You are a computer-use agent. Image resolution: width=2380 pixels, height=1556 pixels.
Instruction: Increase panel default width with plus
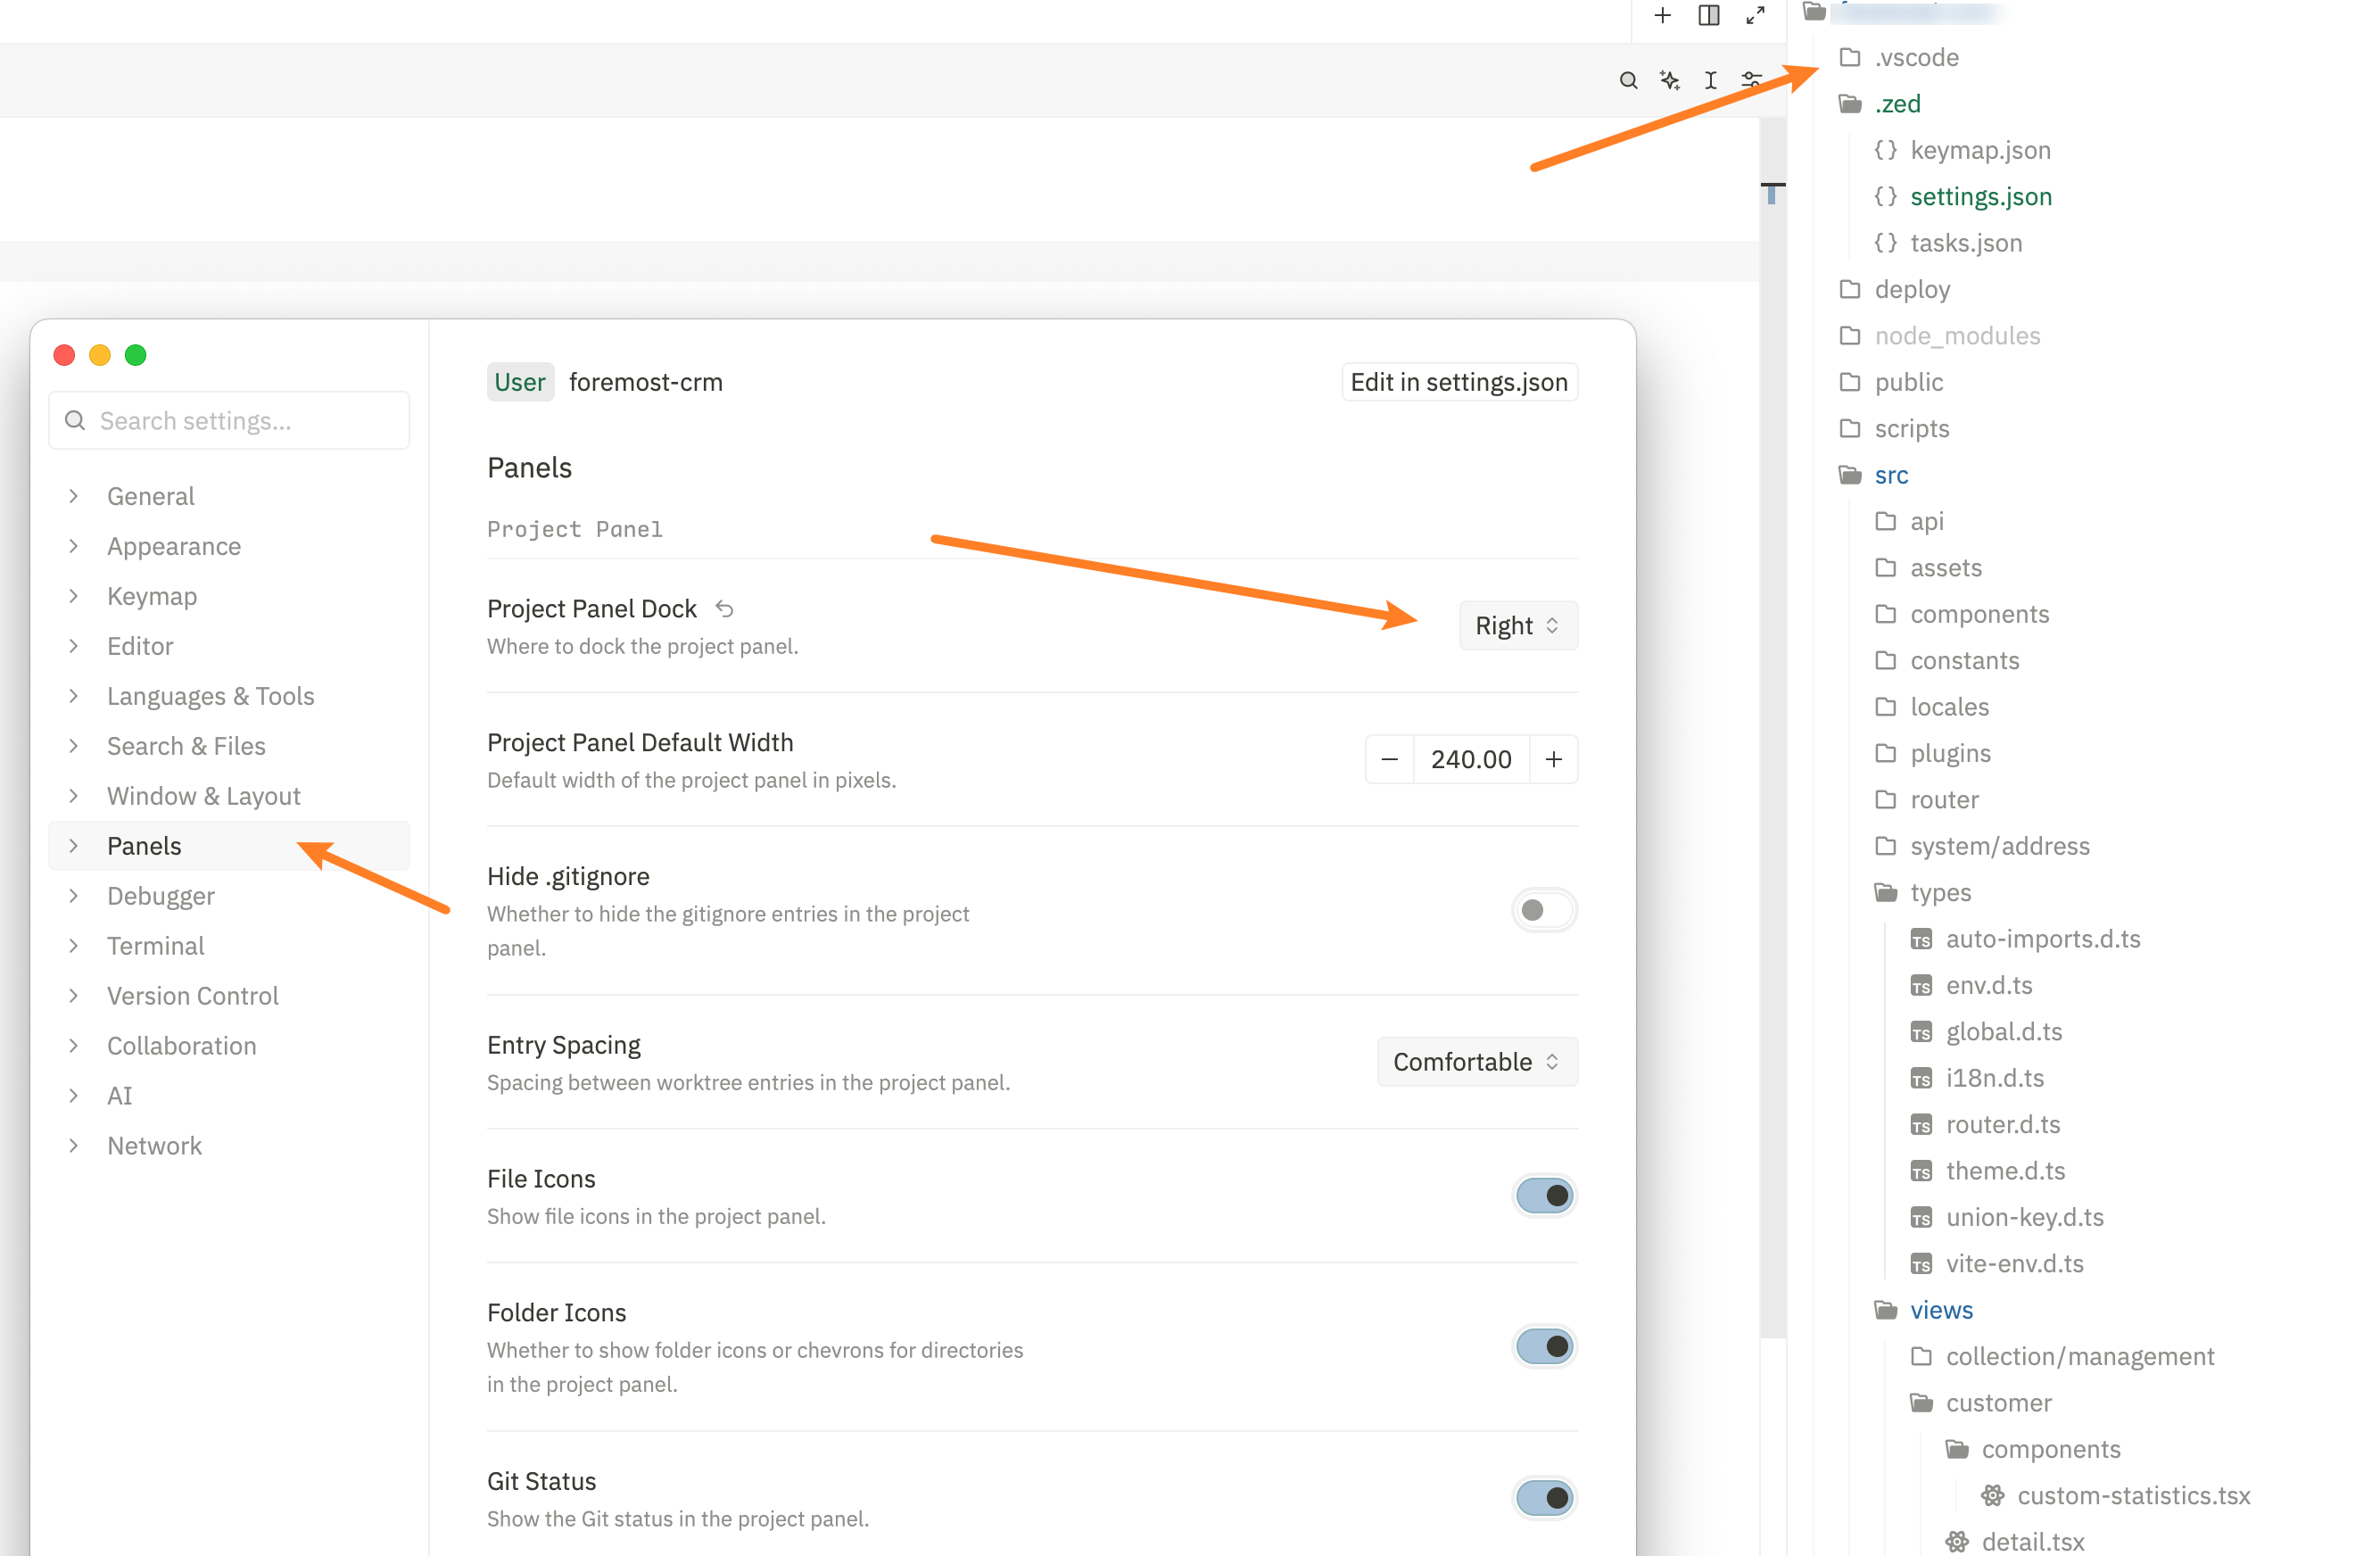tap(1553, 759)
